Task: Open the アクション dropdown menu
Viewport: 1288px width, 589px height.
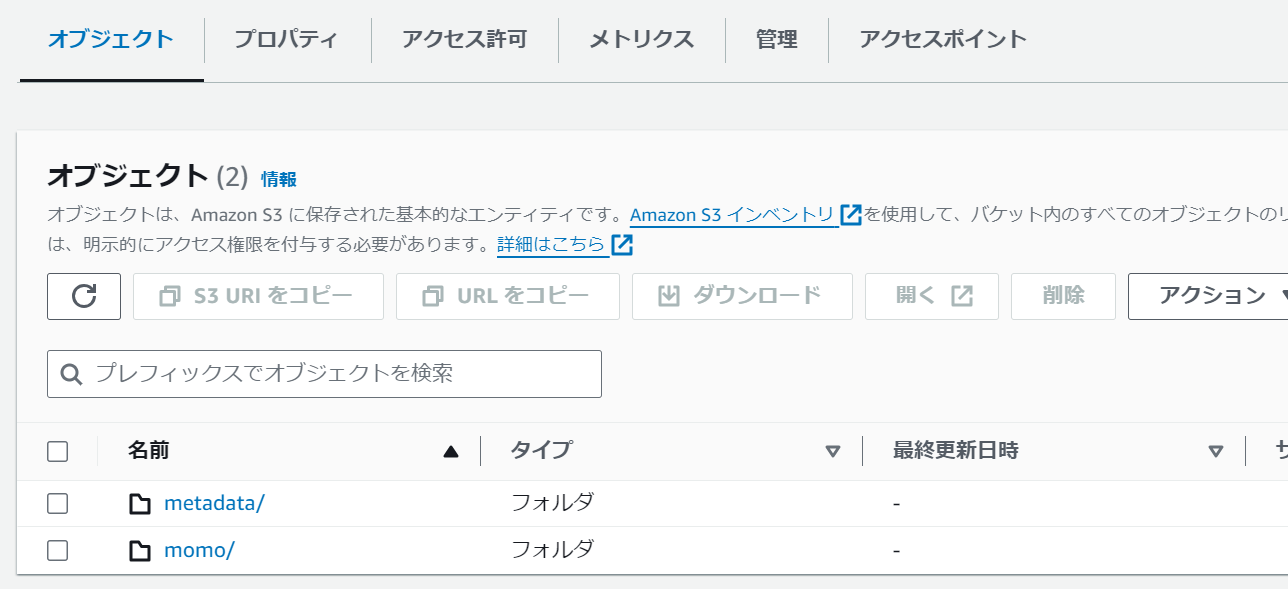Action: [x=1212, y=296]
